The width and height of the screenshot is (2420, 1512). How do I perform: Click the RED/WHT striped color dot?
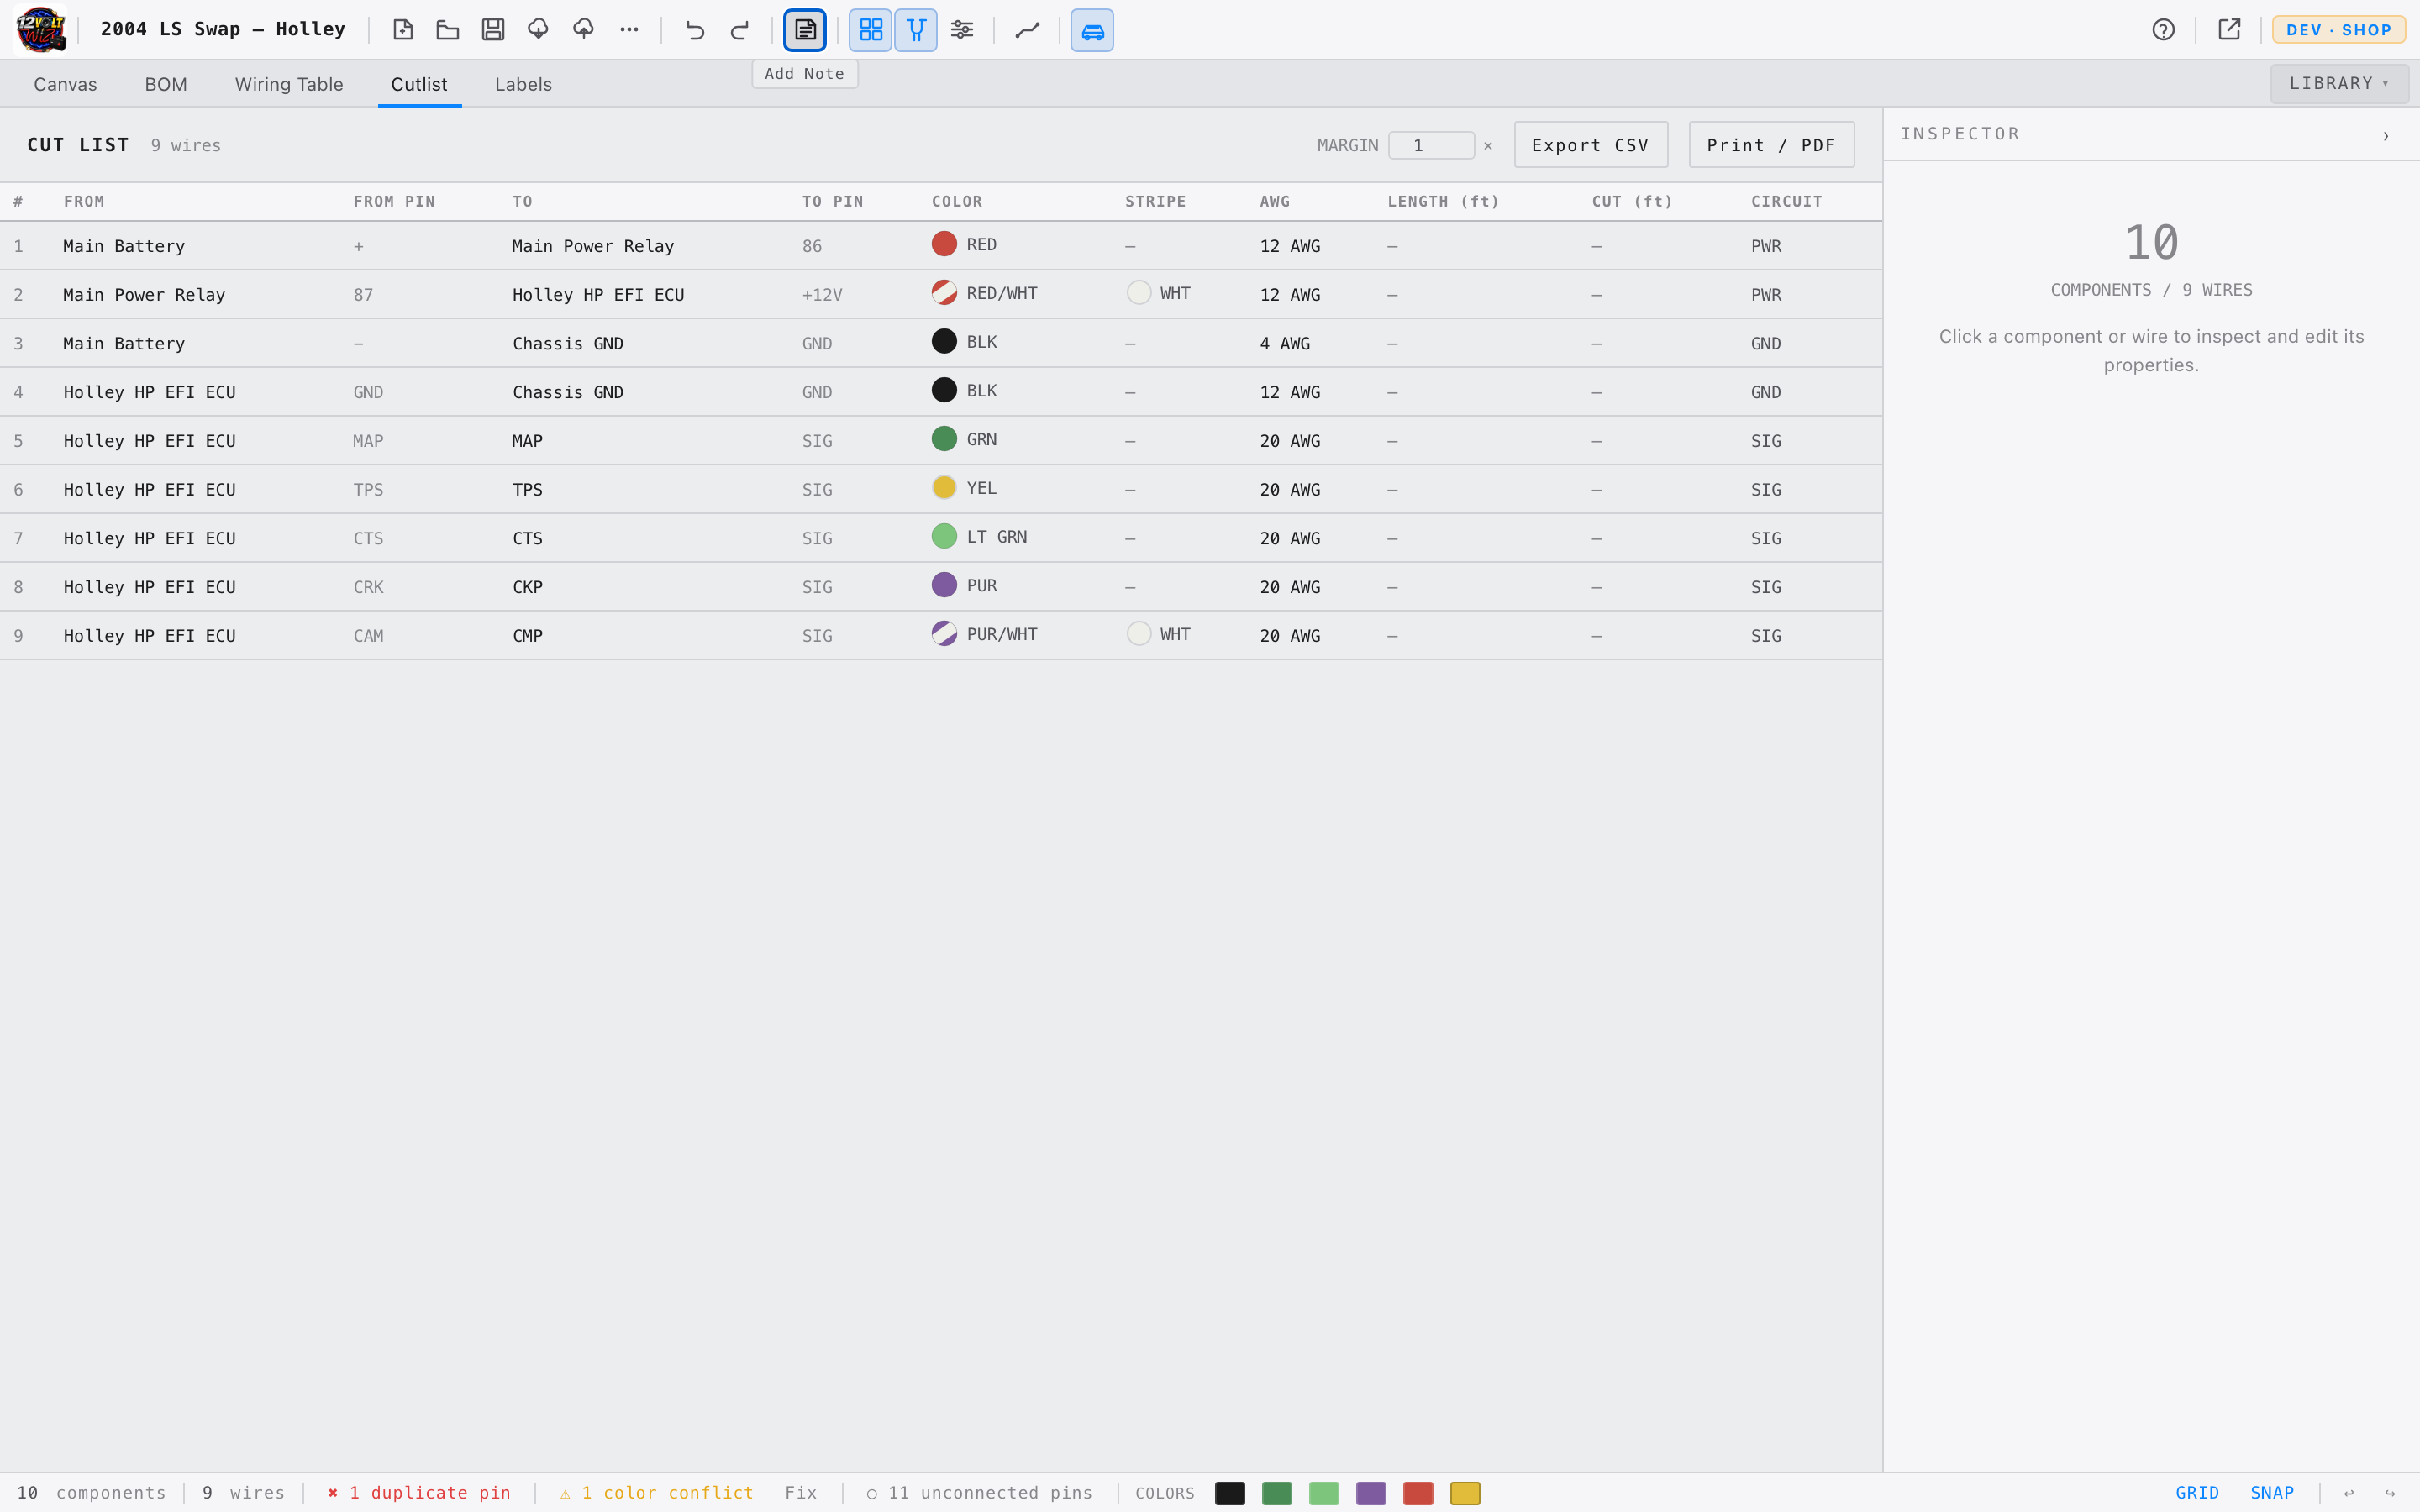pos(944,293)
